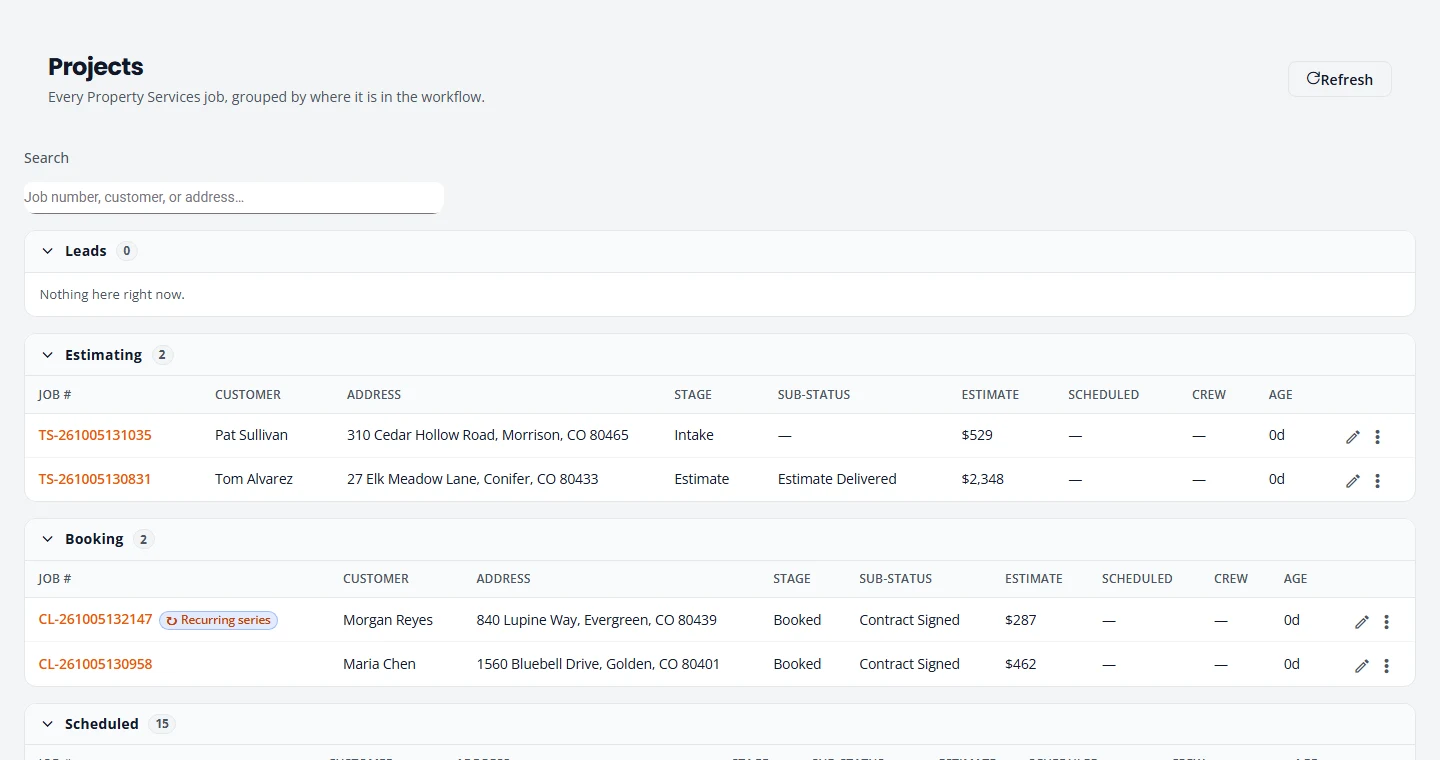Open job TS-261005131035
This screenshot has height=760, width=1440.
[x=95, y=435]
